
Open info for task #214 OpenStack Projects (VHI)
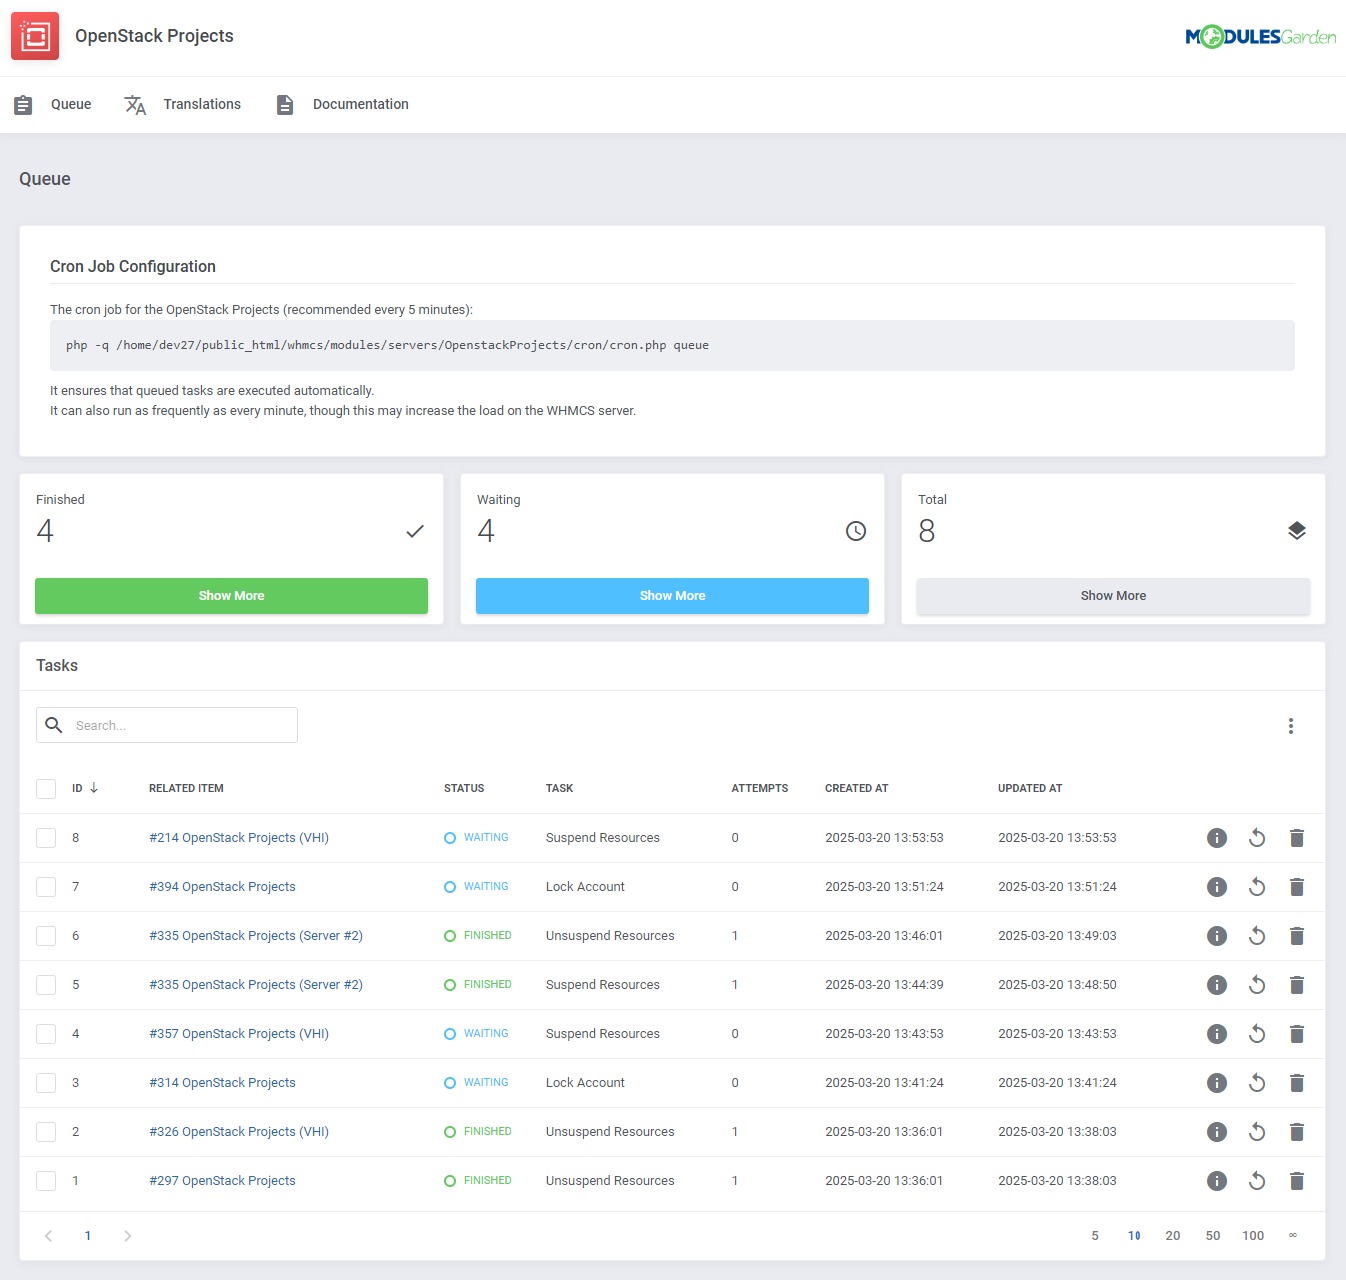point(1217,838)
